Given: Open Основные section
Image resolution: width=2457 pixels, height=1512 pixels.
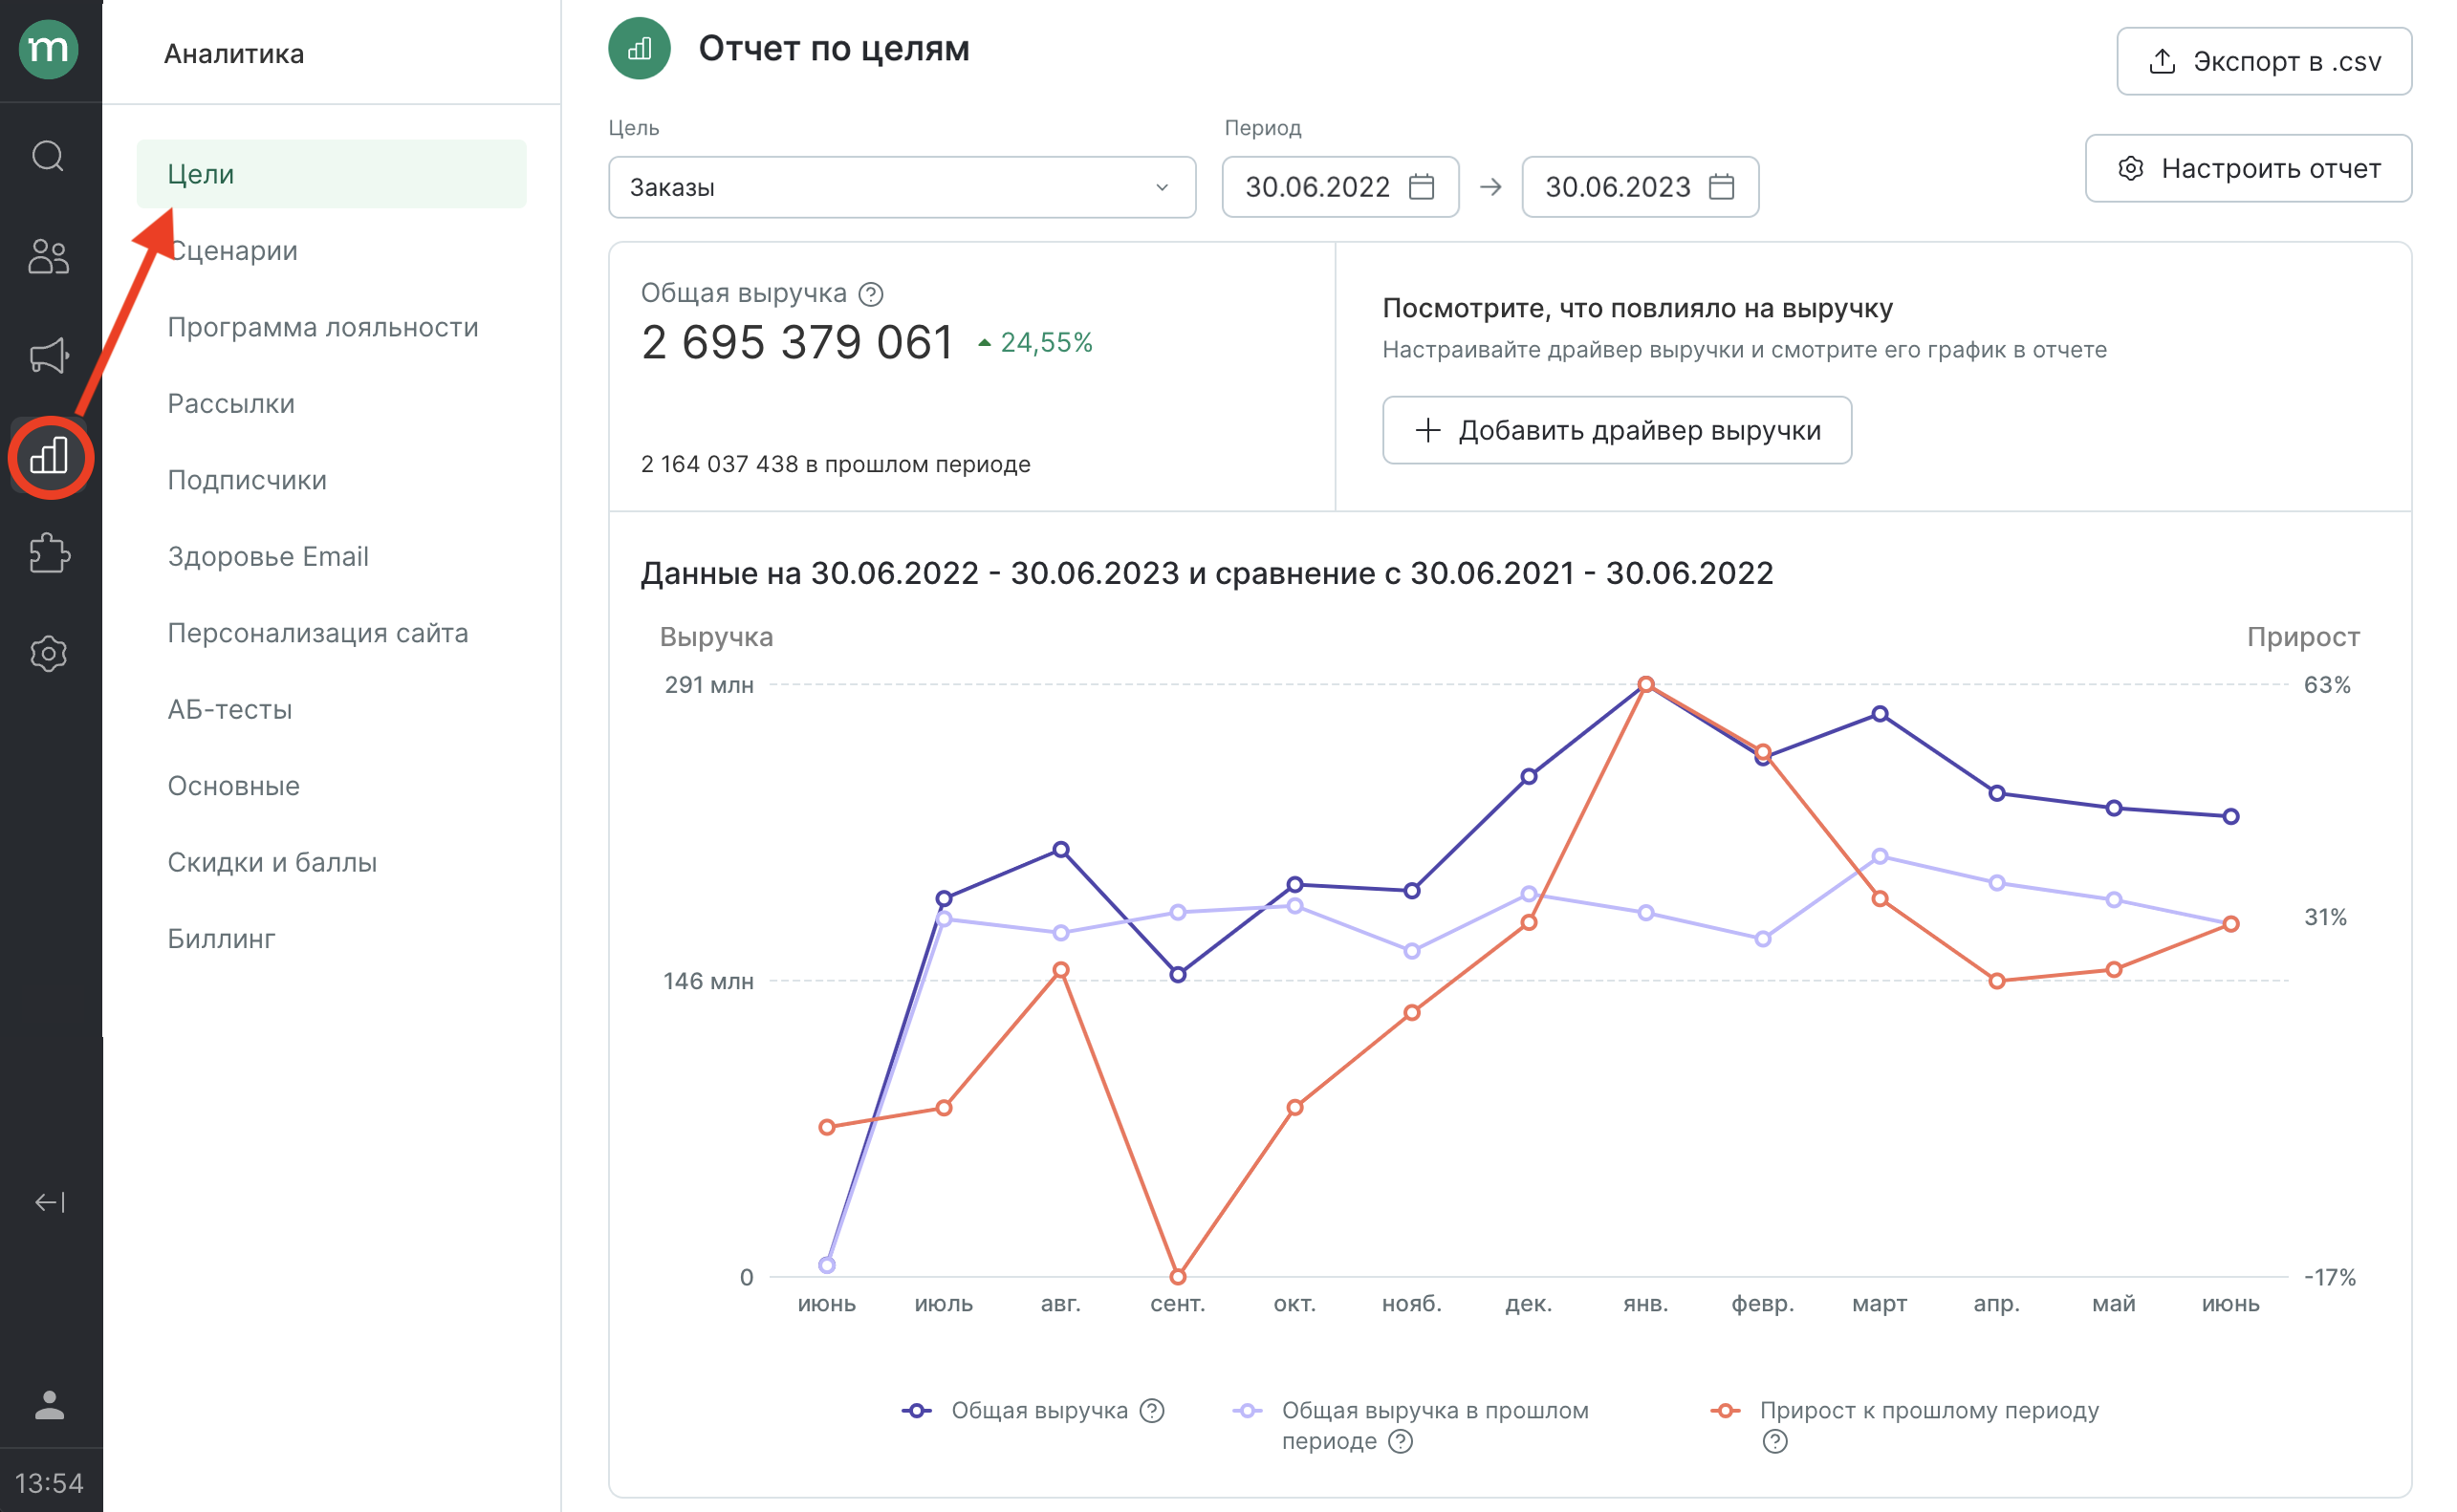Looking at the screenshot, I should (233, 786).
